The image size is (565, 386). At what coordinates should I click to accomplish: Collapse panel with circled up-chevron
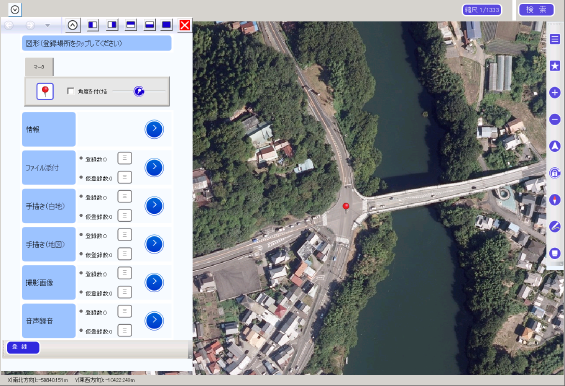pos(73,25)
